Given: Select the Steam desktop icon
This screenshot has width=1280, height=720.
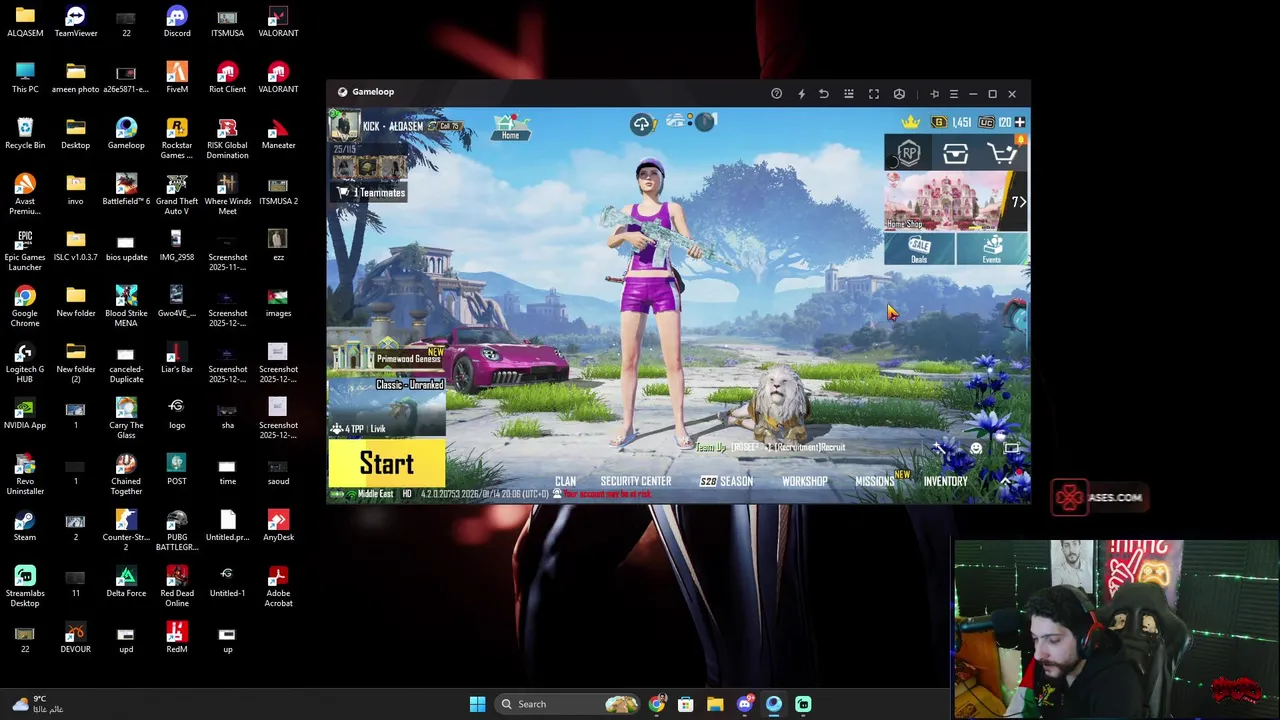Looking at the screenshot, I should (25, 526).
